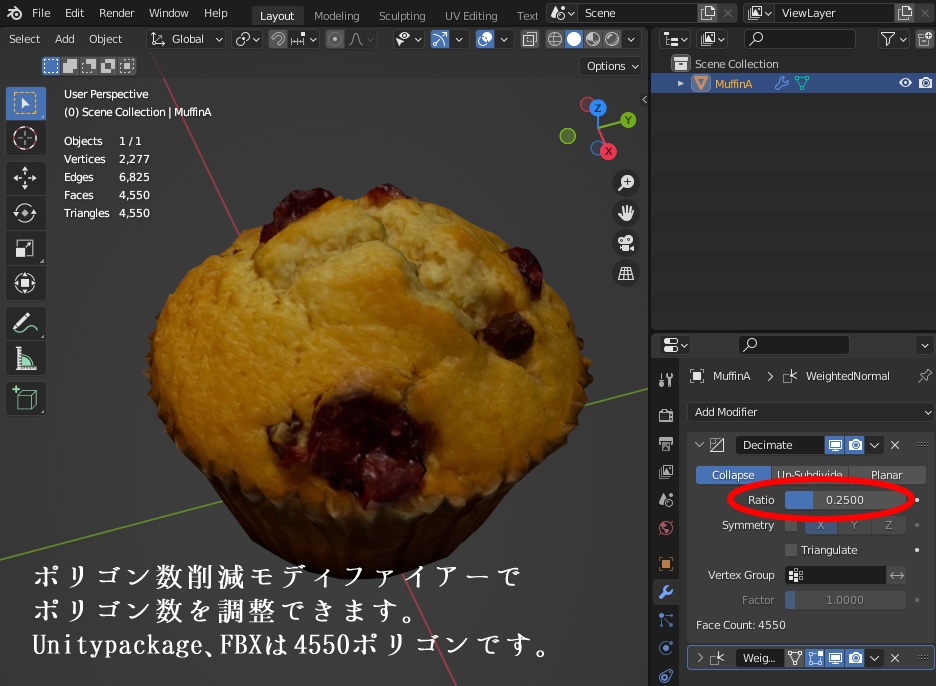Select the Add Cube tool
Image resolution: width=936 pixels, height=686 pixels.
point(25,397)
